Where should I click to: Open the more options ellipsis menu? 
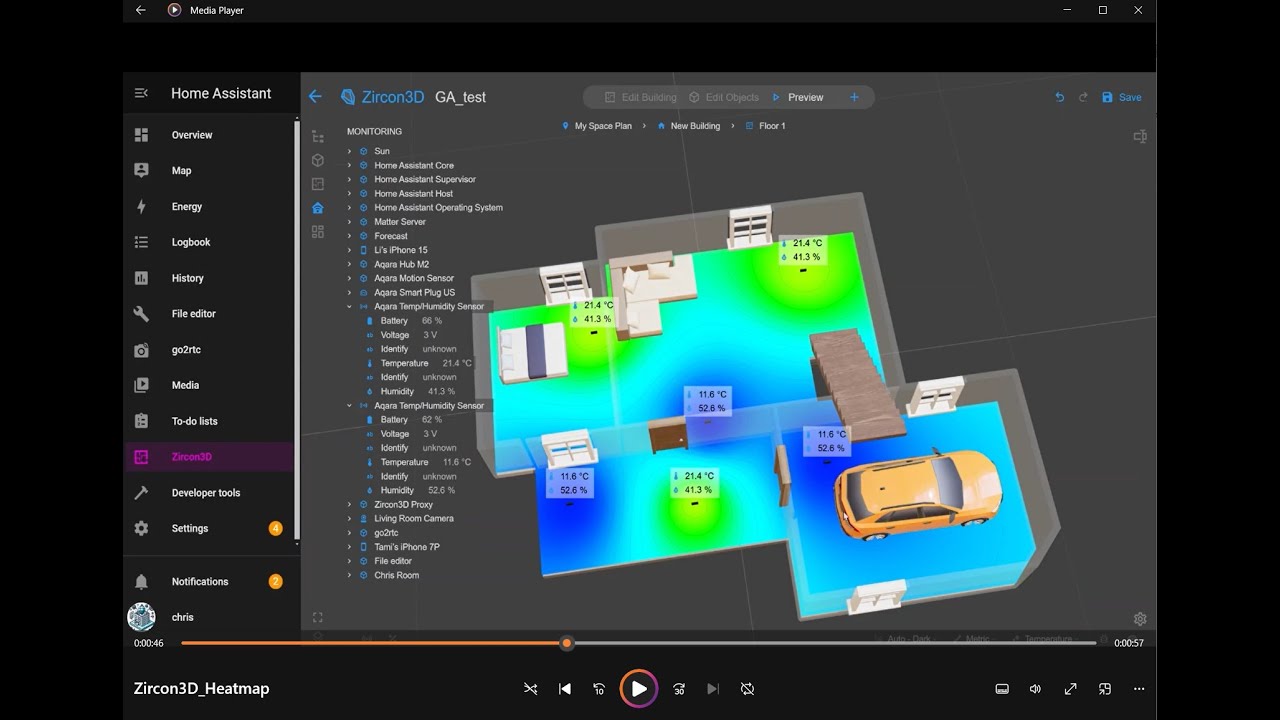1139,688
